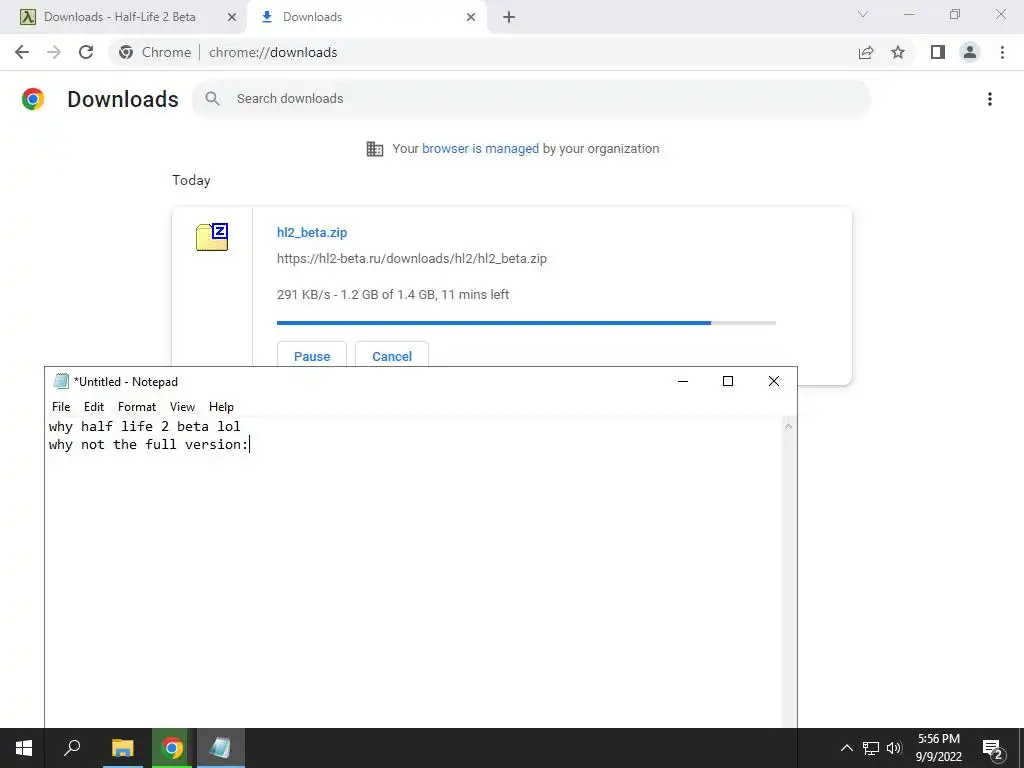Select the Downloads tab
This screenshot has height=768, width=1024.
point(366,17)
